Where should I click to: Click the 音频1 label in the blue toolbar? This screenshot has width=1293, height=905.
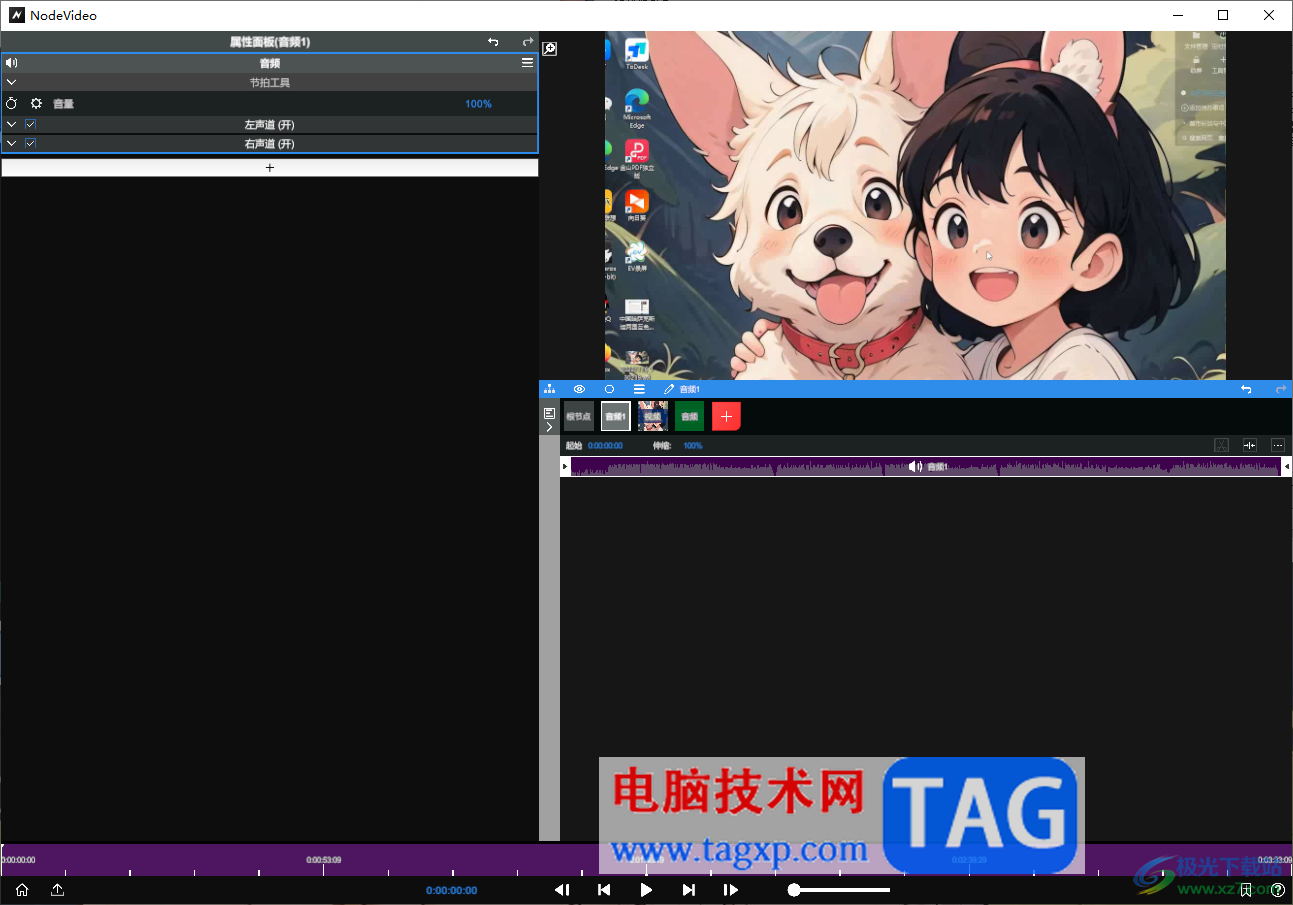point(690,389)
